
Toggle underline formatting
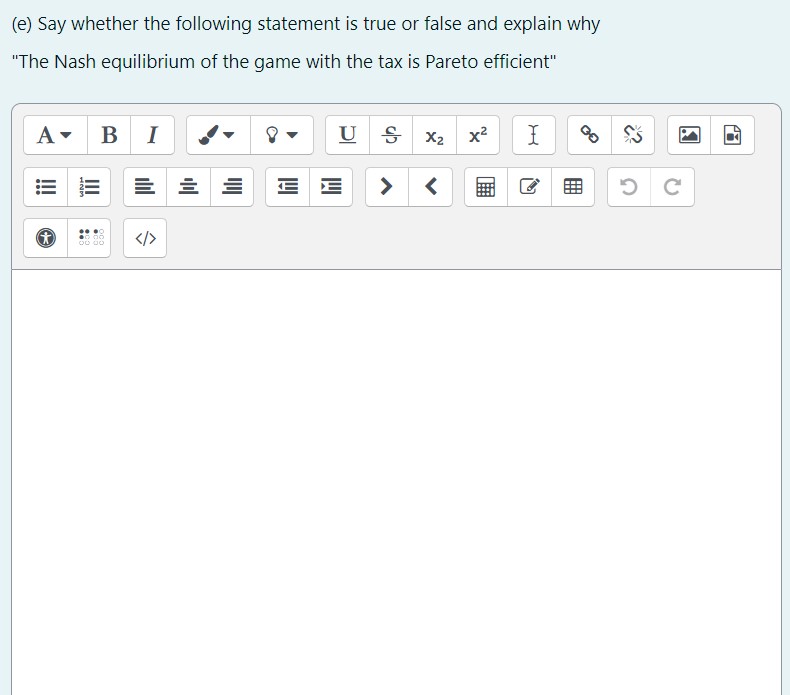(x=348, y=135)
